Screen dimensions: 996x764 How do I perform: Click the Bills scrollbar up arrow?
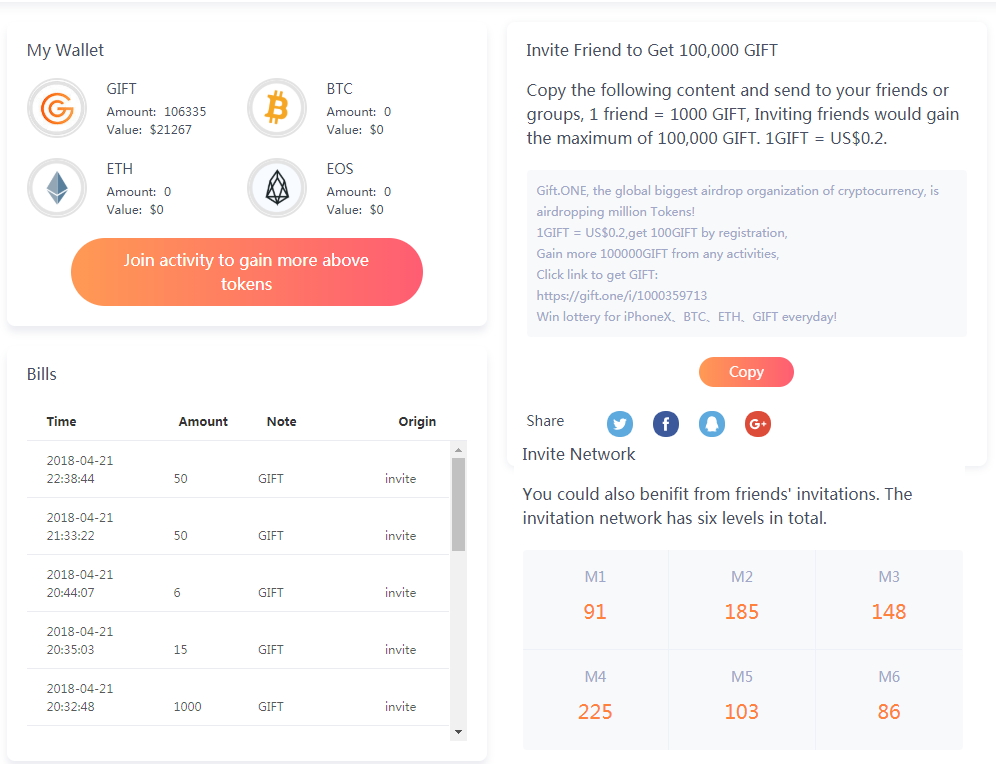coord(458,450)
